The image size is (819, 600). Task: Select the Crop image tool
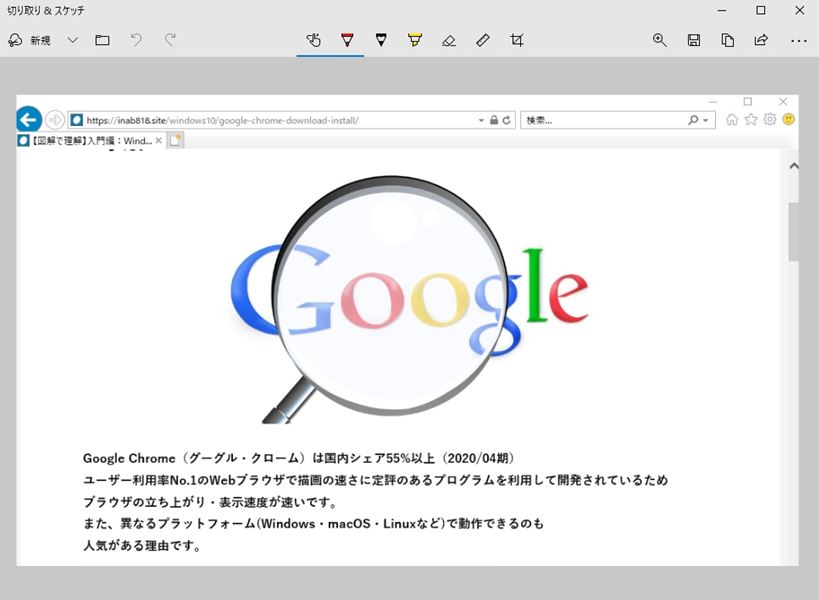tap(517, 40)
